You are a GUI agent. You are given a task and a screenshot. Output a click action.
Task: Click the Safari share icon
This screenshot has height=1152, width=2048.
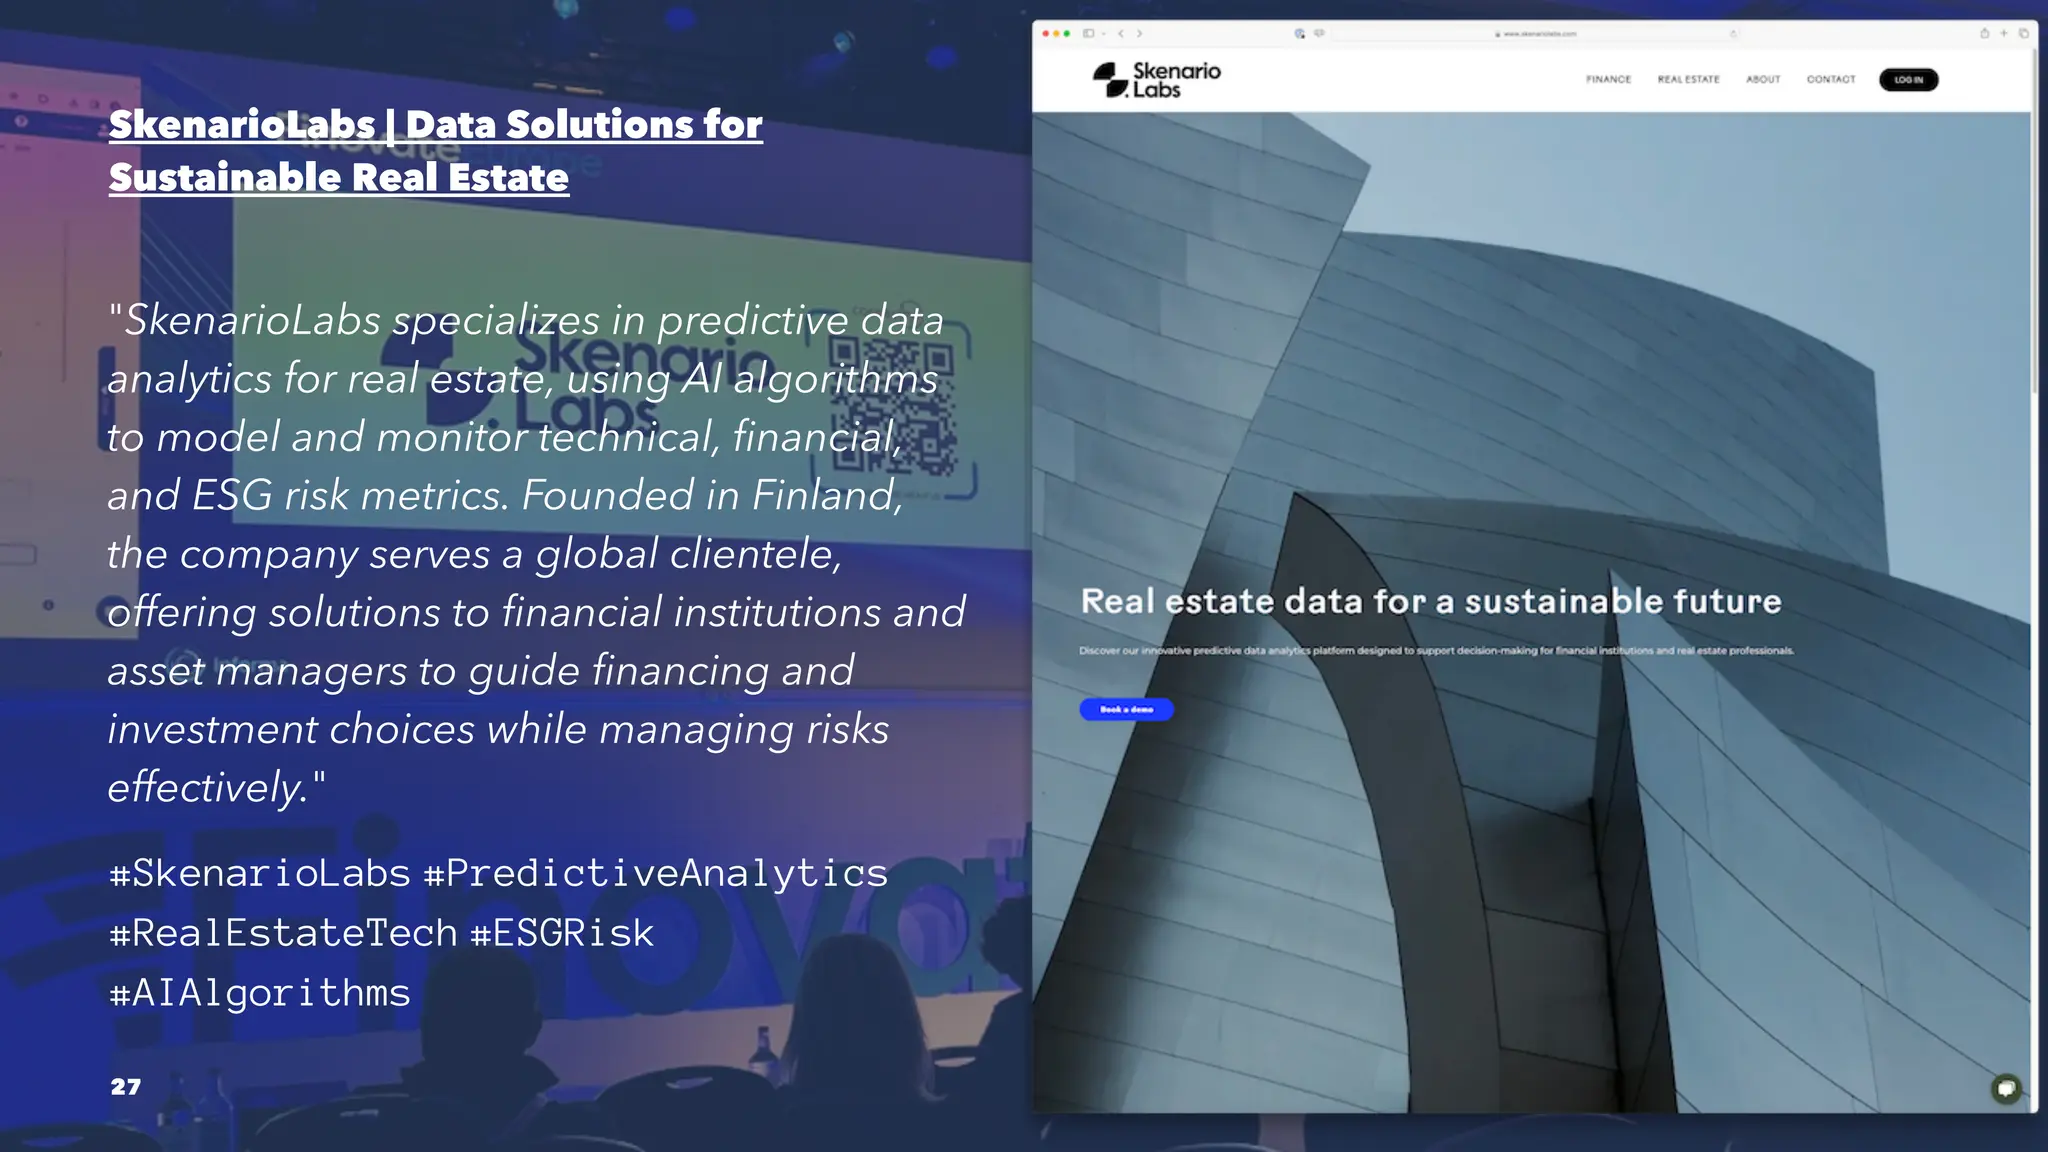tap(1985, 34)
